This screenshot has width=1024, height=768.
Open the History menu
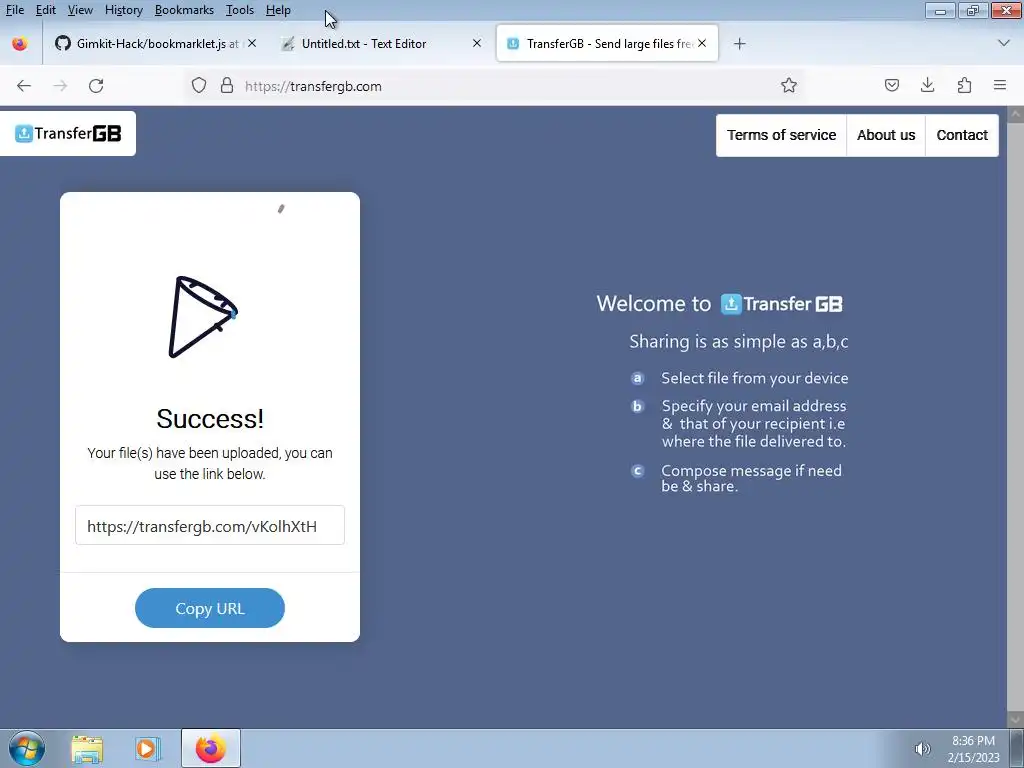pos(123,10)
